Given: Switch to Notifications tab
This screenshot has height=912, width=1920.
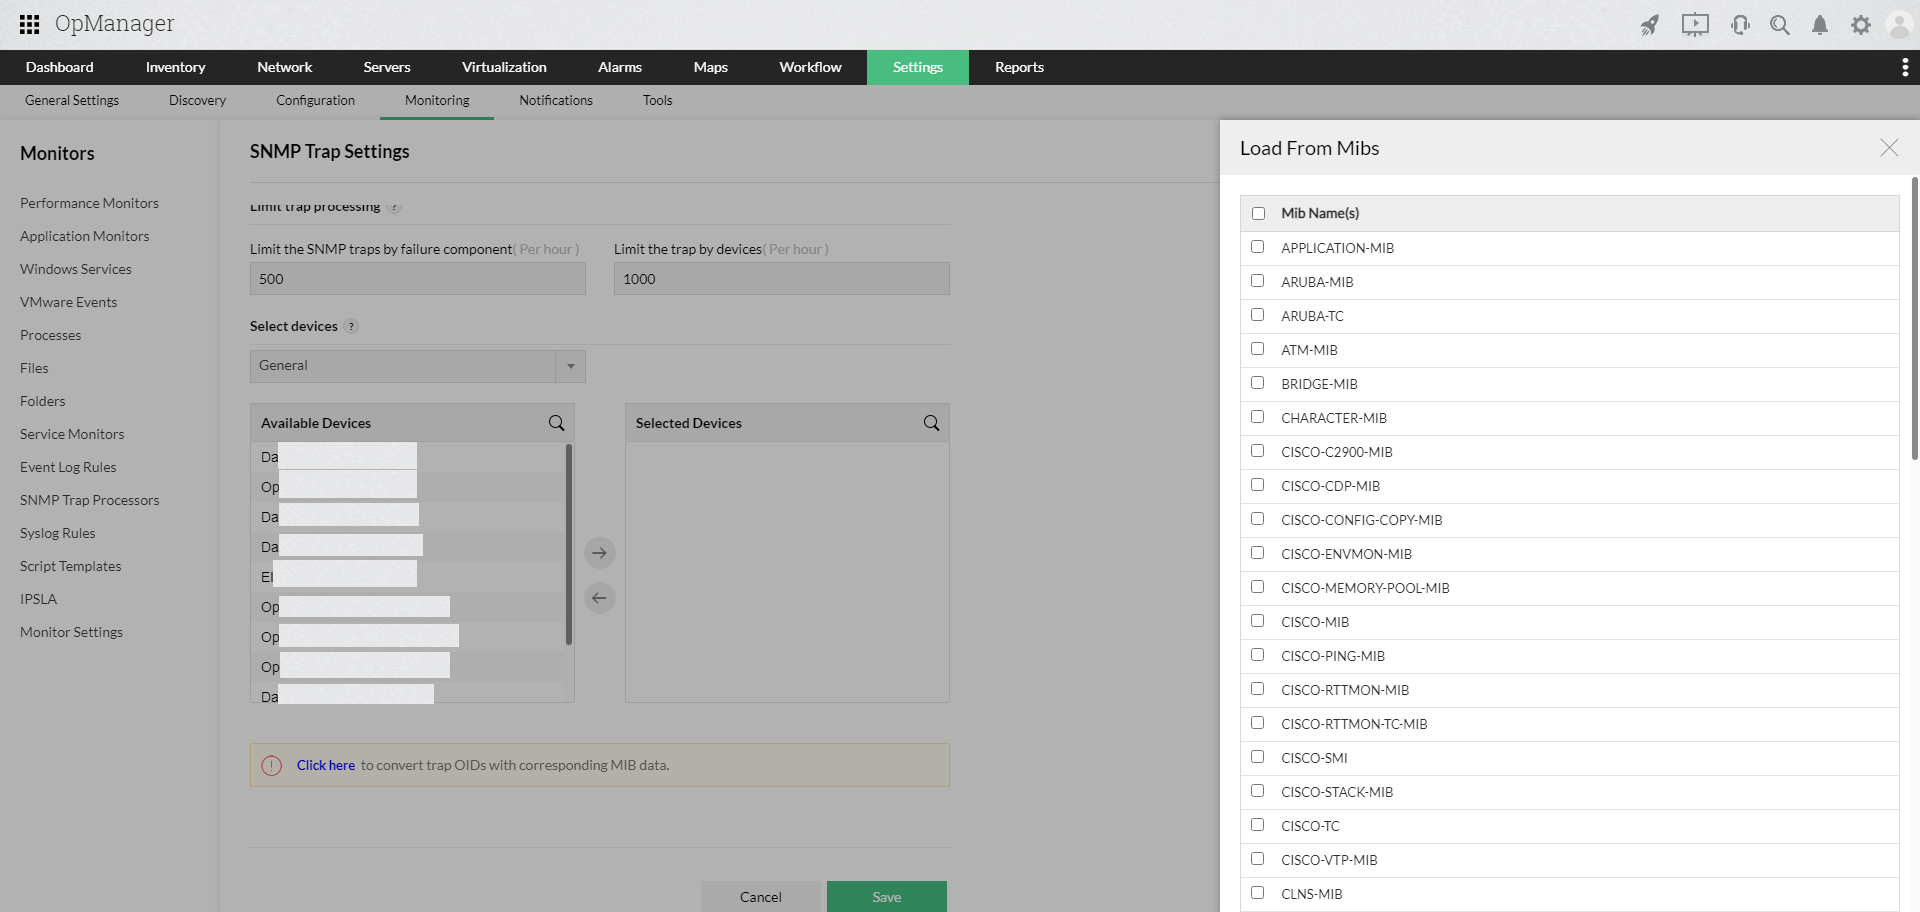Looking at the screenshot, I should [x=556, y=100].
